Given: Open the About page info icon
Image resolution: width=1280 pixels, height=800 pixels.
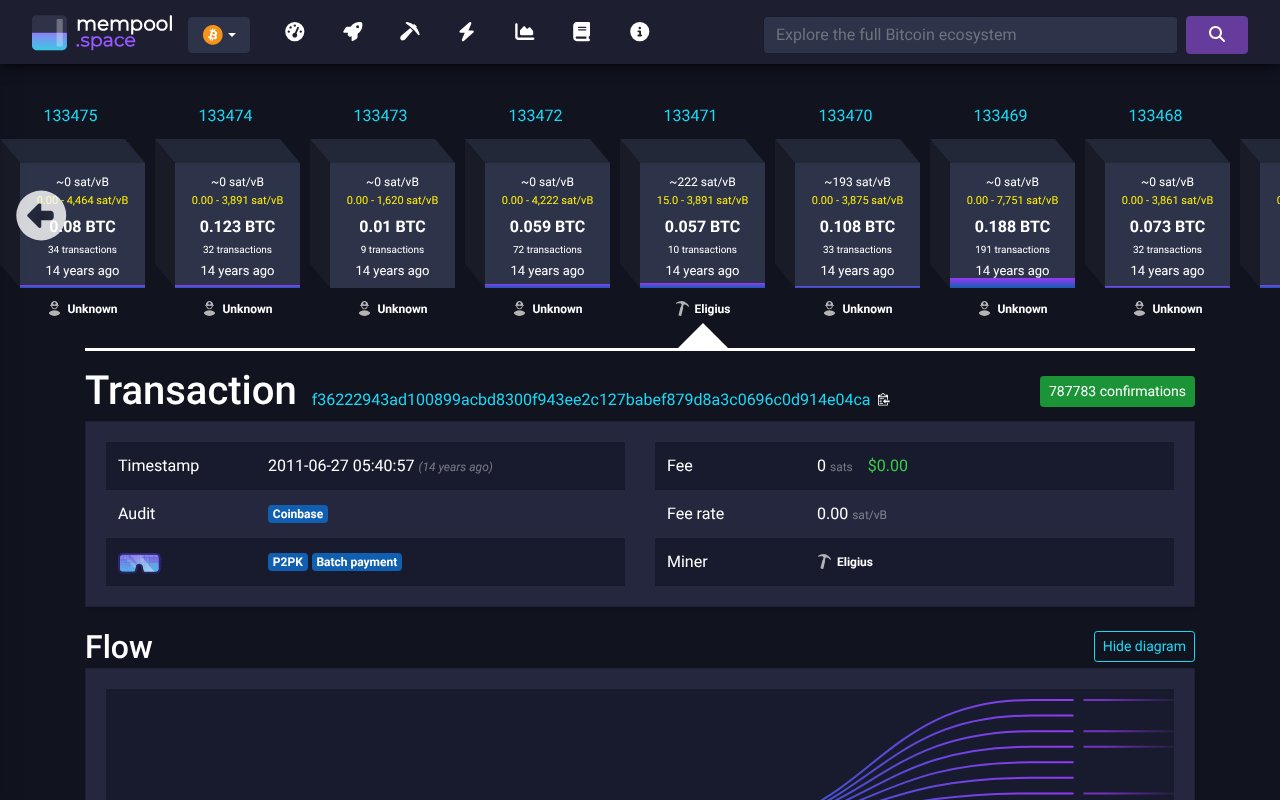Looking at the screenshot, I should click(639, 31).
